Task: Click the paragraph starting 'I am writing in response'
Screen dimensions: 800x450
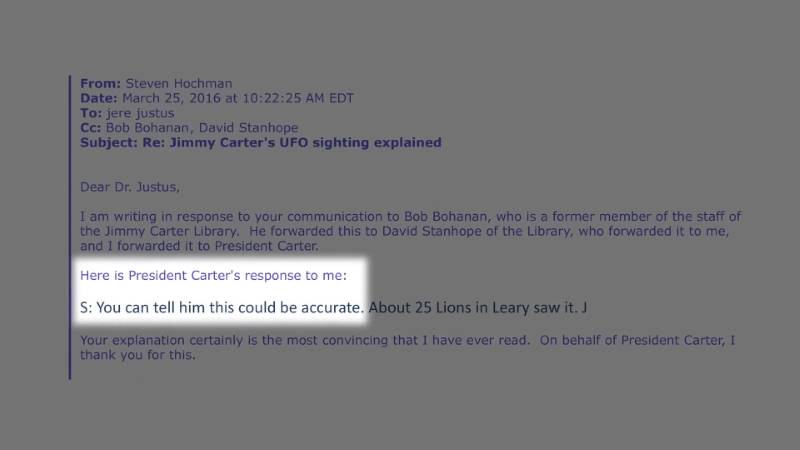Action: coord(411,231)
